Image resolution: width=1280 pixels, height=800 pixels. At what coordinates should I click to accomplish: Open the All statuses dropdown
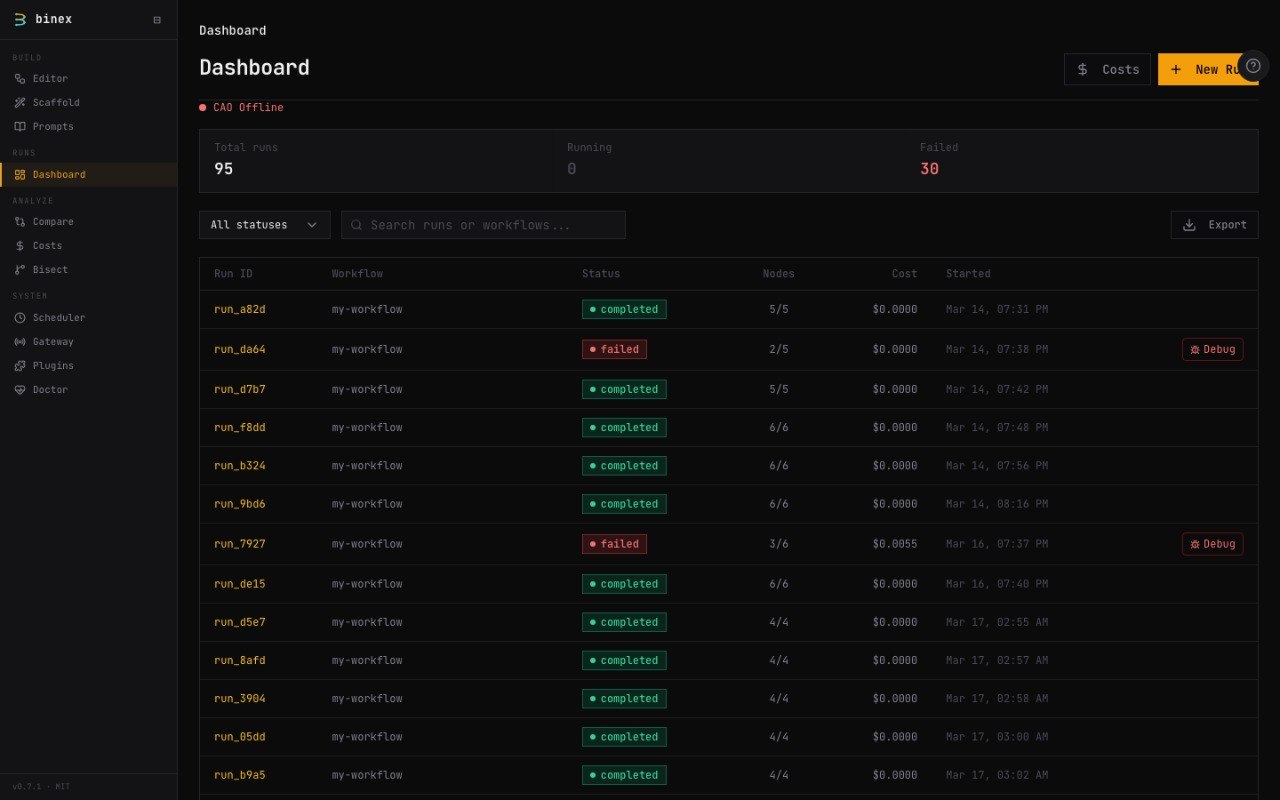point(265,225)
